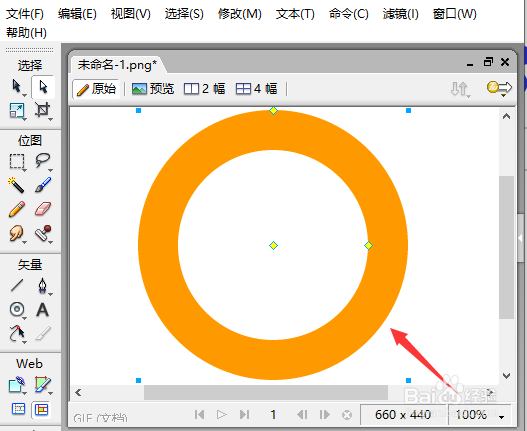Click the vertical scrollbar thumb
This screenshot has height=431, width=527.
point(506,247)
